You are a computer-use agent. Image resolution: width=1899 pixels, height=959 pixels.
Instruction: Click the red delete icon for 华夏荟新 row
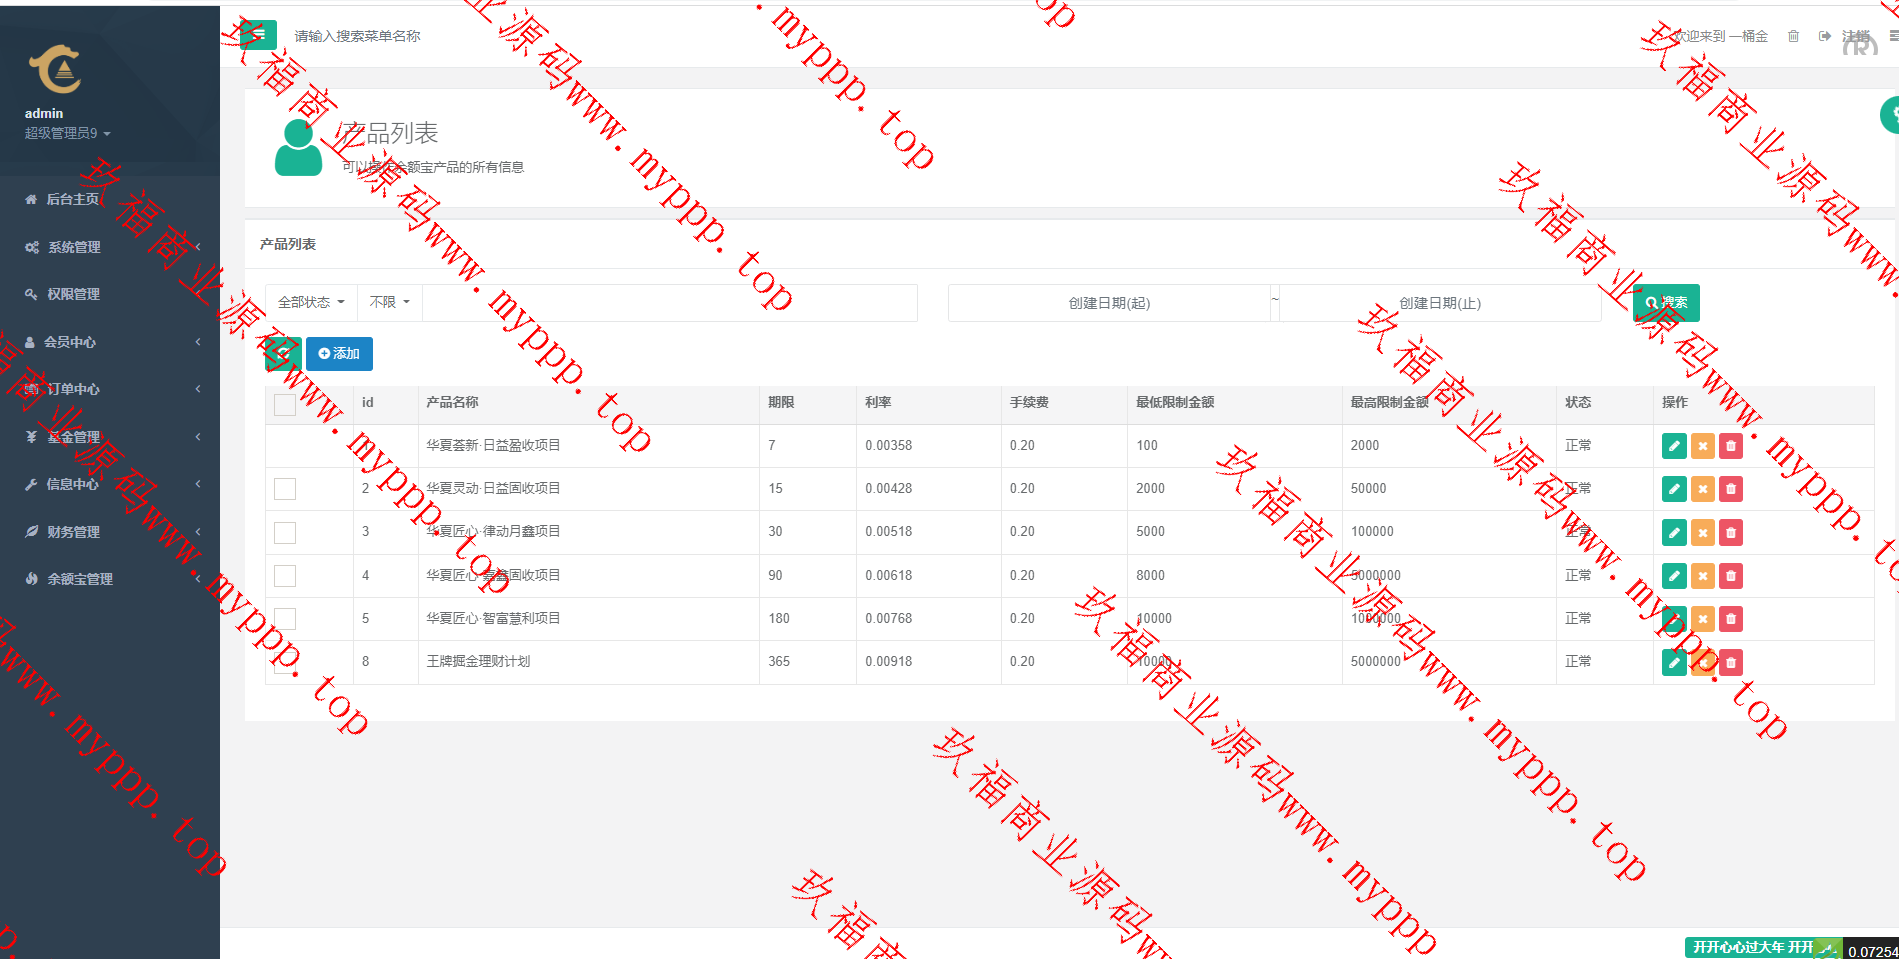point(1730,446)
